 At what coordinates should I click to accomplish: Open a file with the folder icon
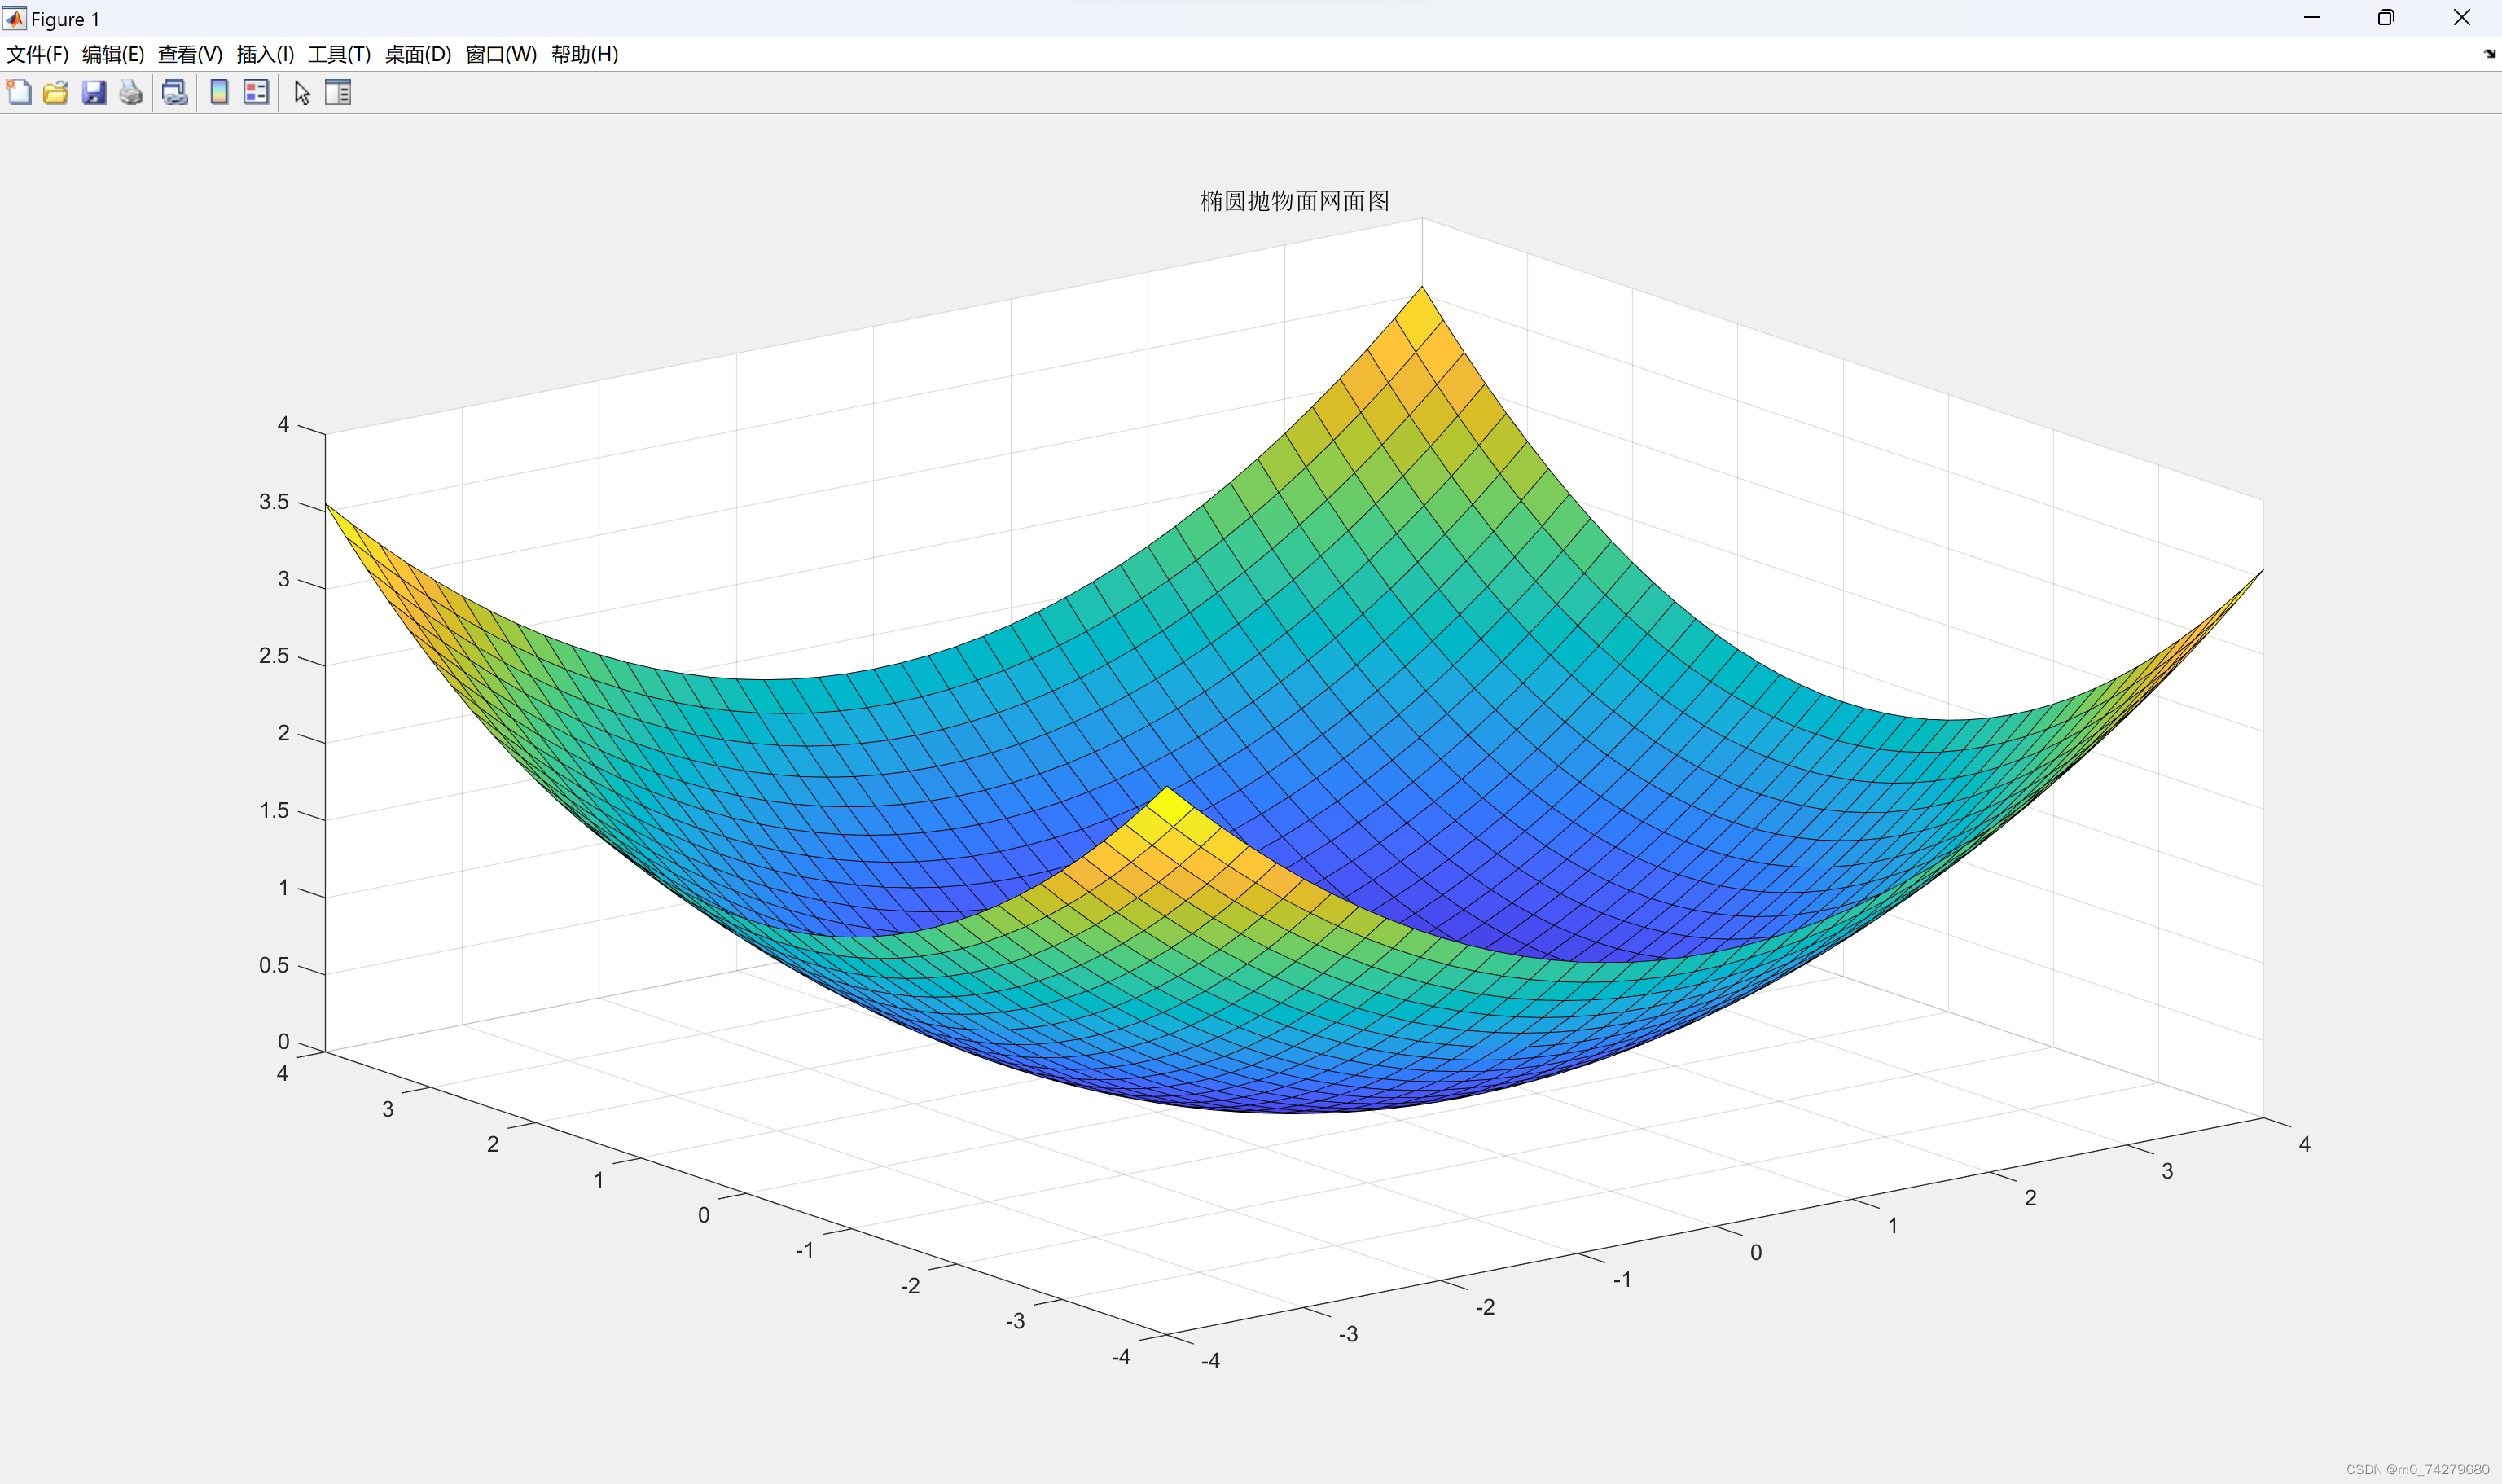(x=56, y=93)
